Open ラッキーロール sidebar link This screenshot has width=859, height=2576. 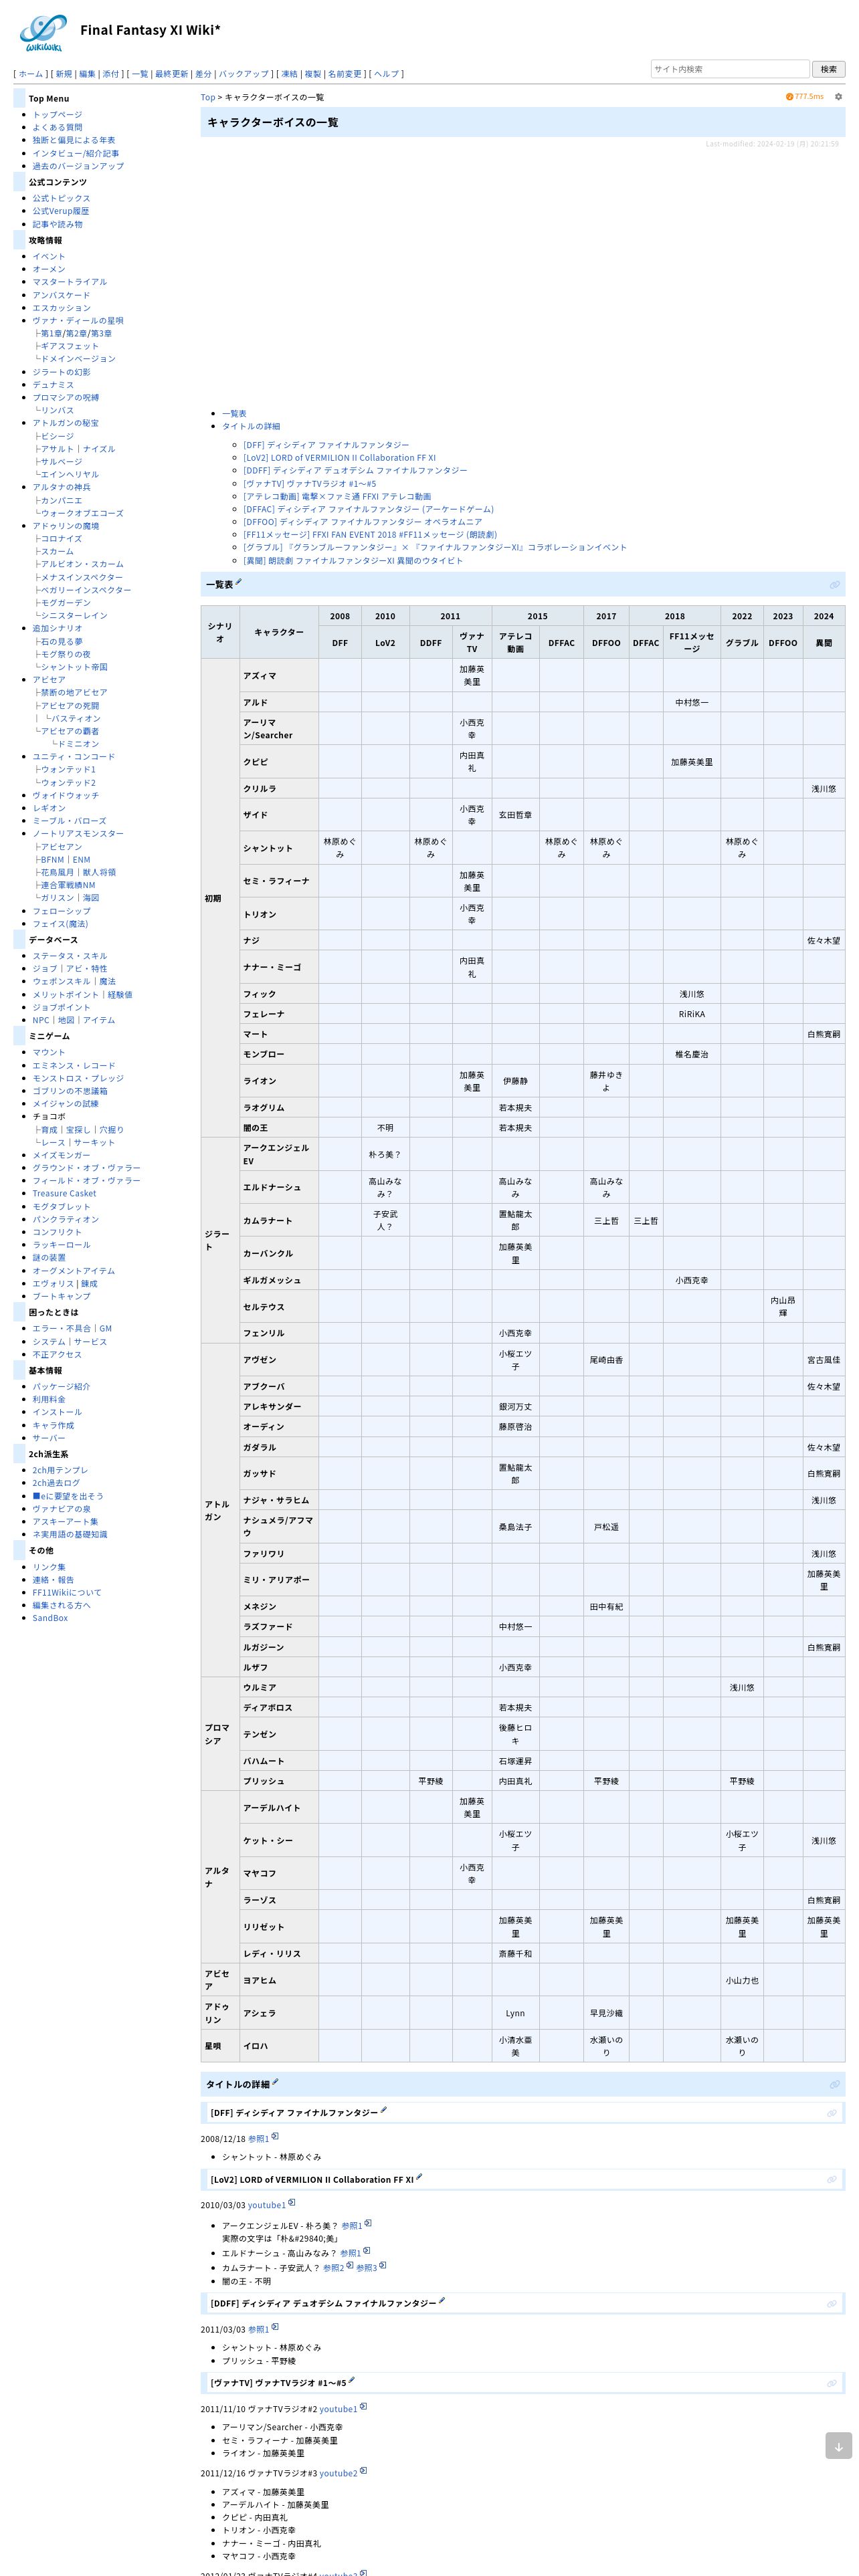(x=61, y=1245)
